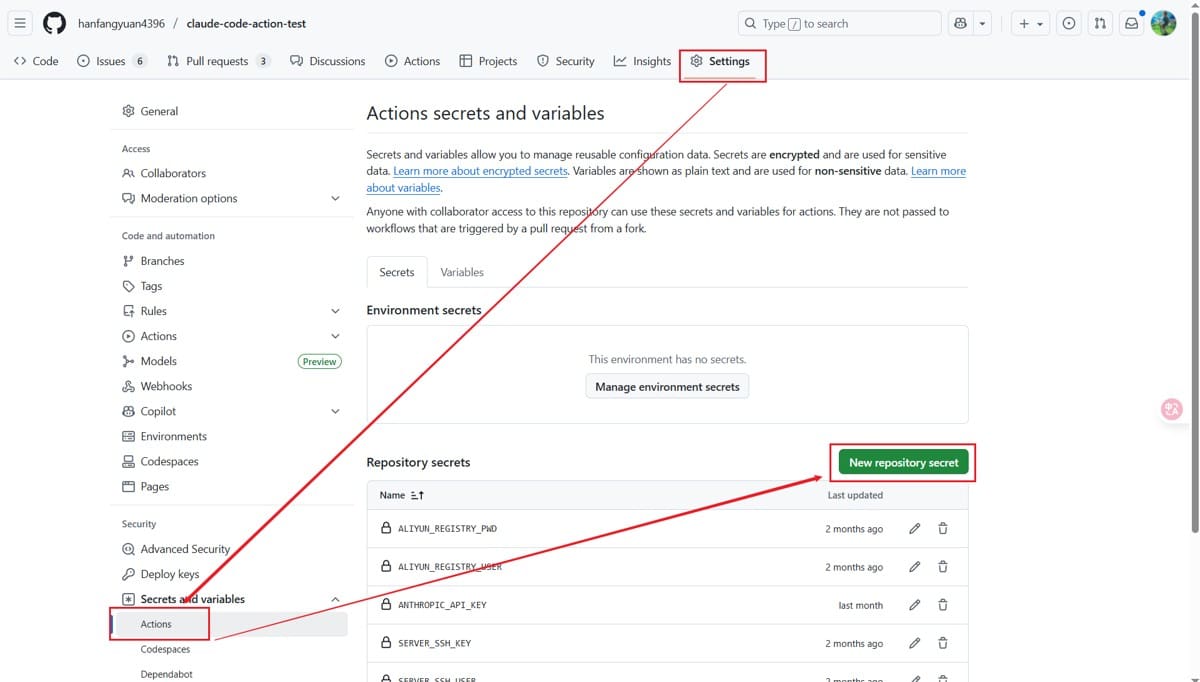Click the Preview badge next to Models

[320, 362]
